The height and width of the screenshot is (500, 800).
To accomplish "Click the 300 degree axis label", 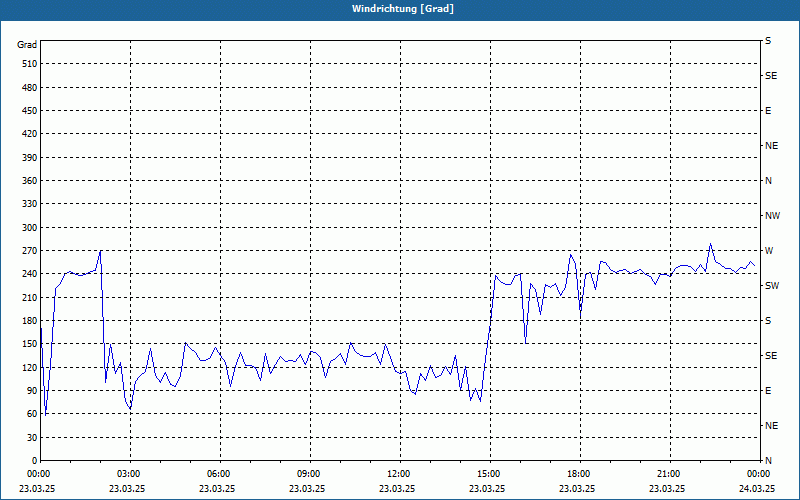I will coord(30,228).
